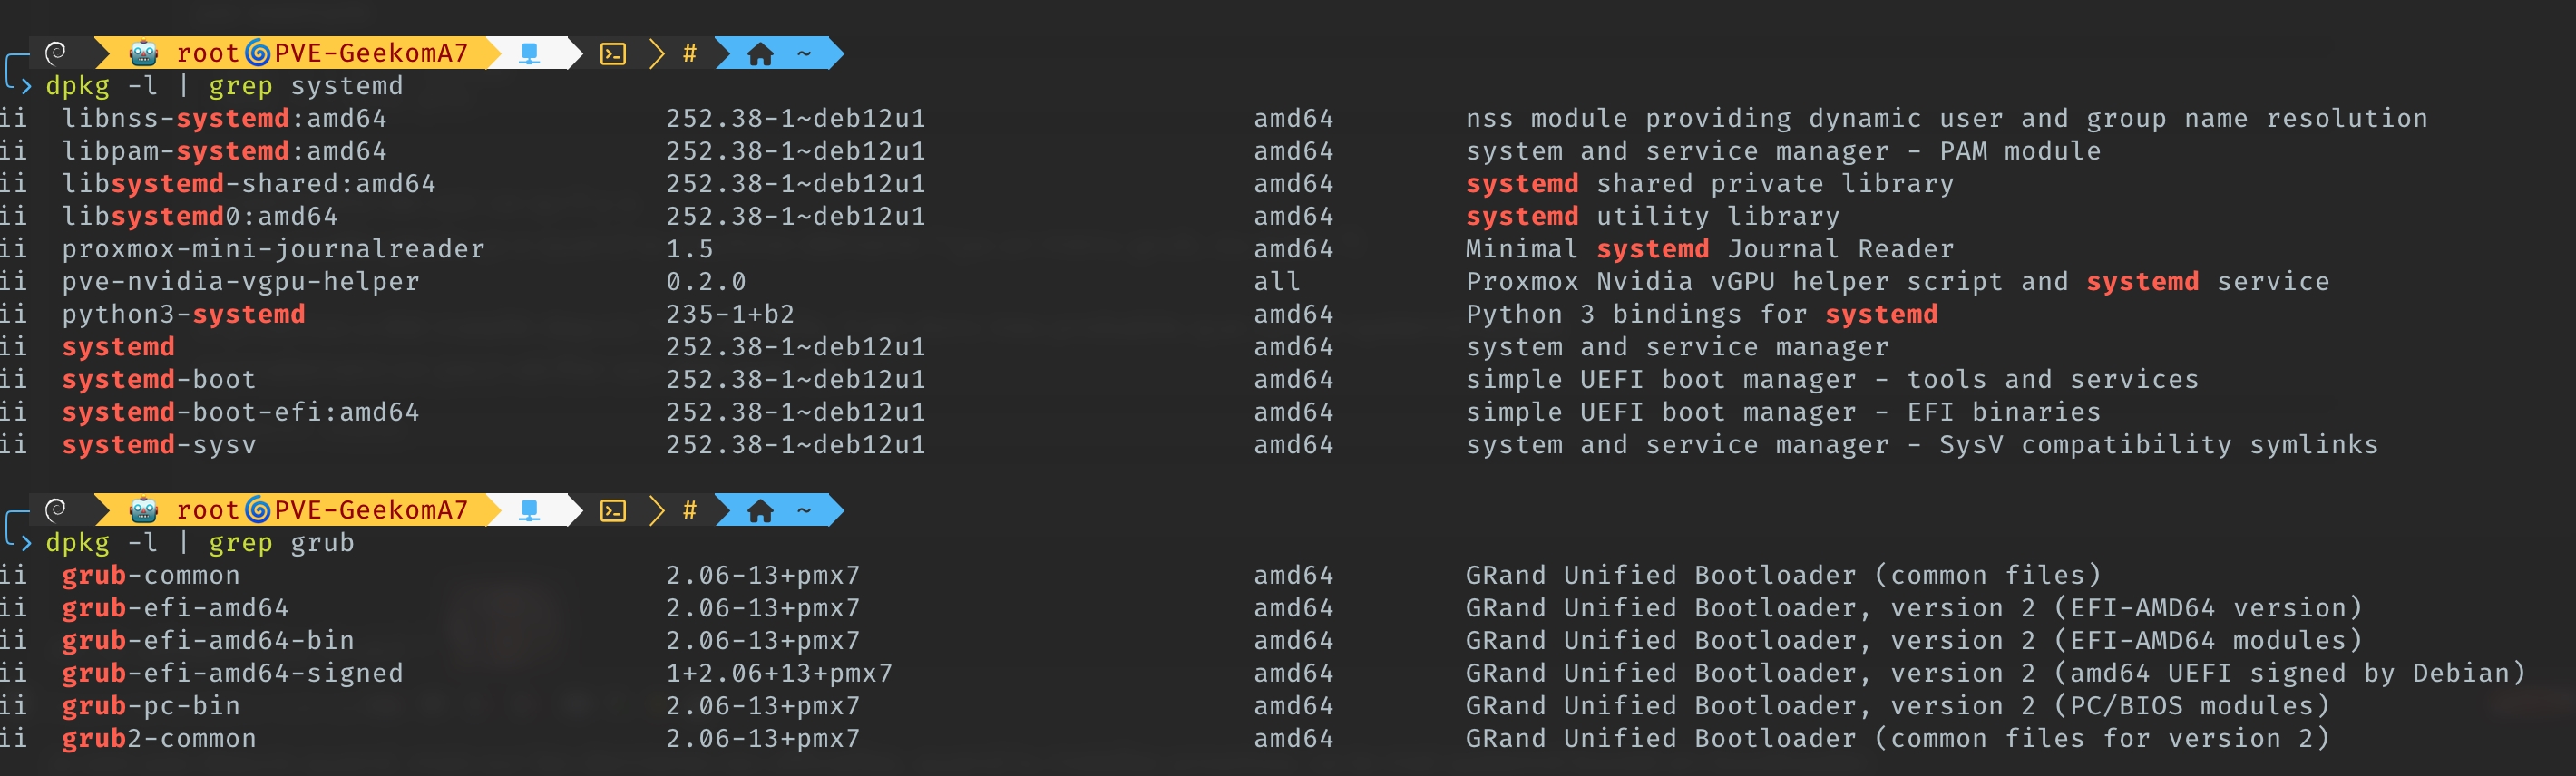Click the python3-systemd version 235-1+b2
Screen dimensions: 2576x776
(x=730, y=314)
